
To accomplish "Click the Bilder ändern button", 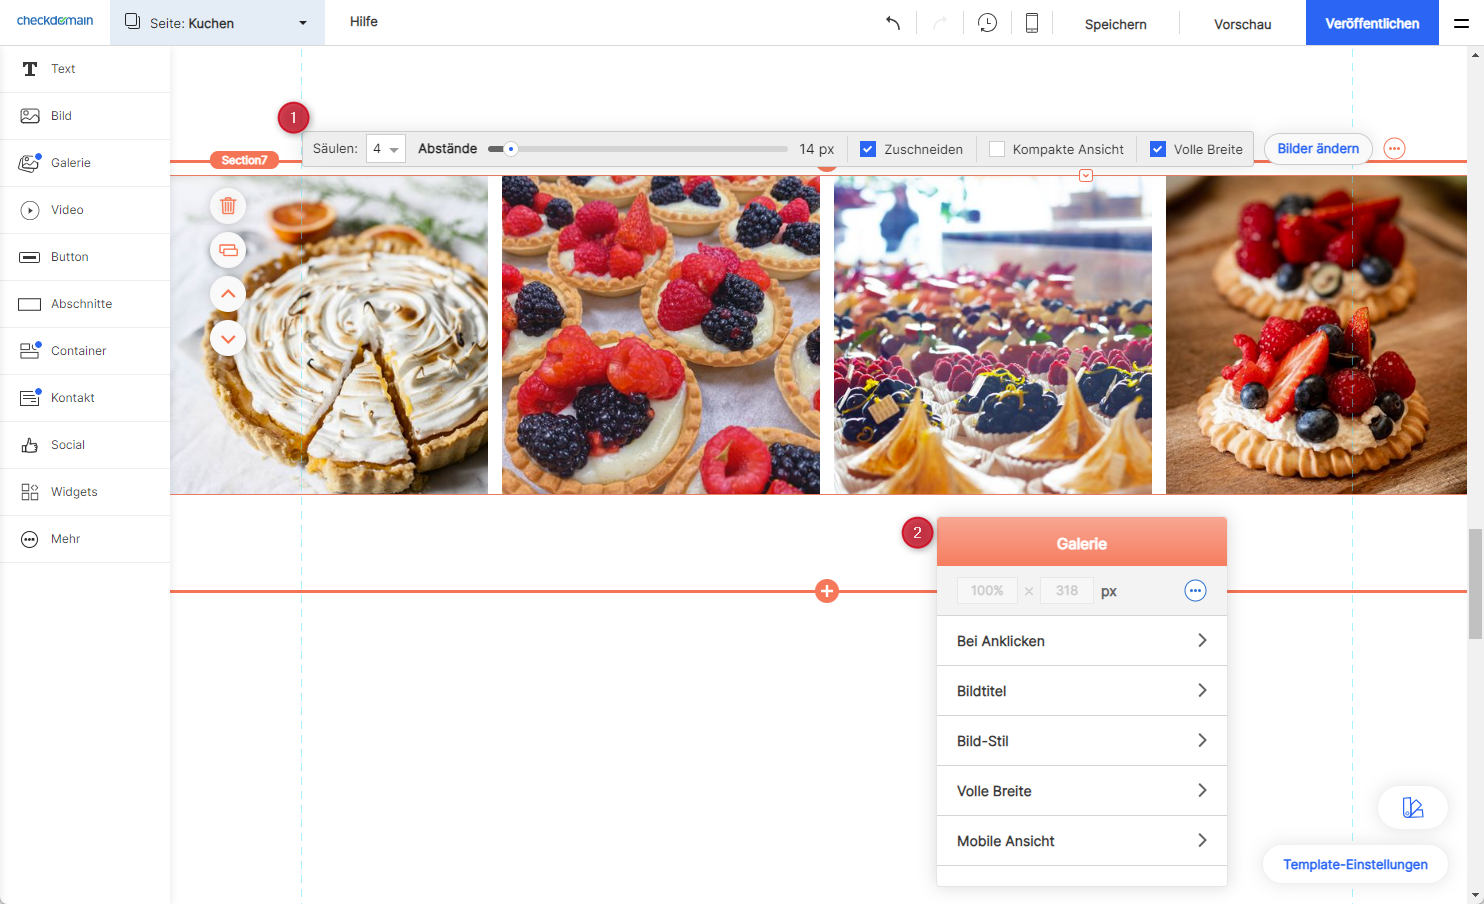I will [x=1317, y=149].
